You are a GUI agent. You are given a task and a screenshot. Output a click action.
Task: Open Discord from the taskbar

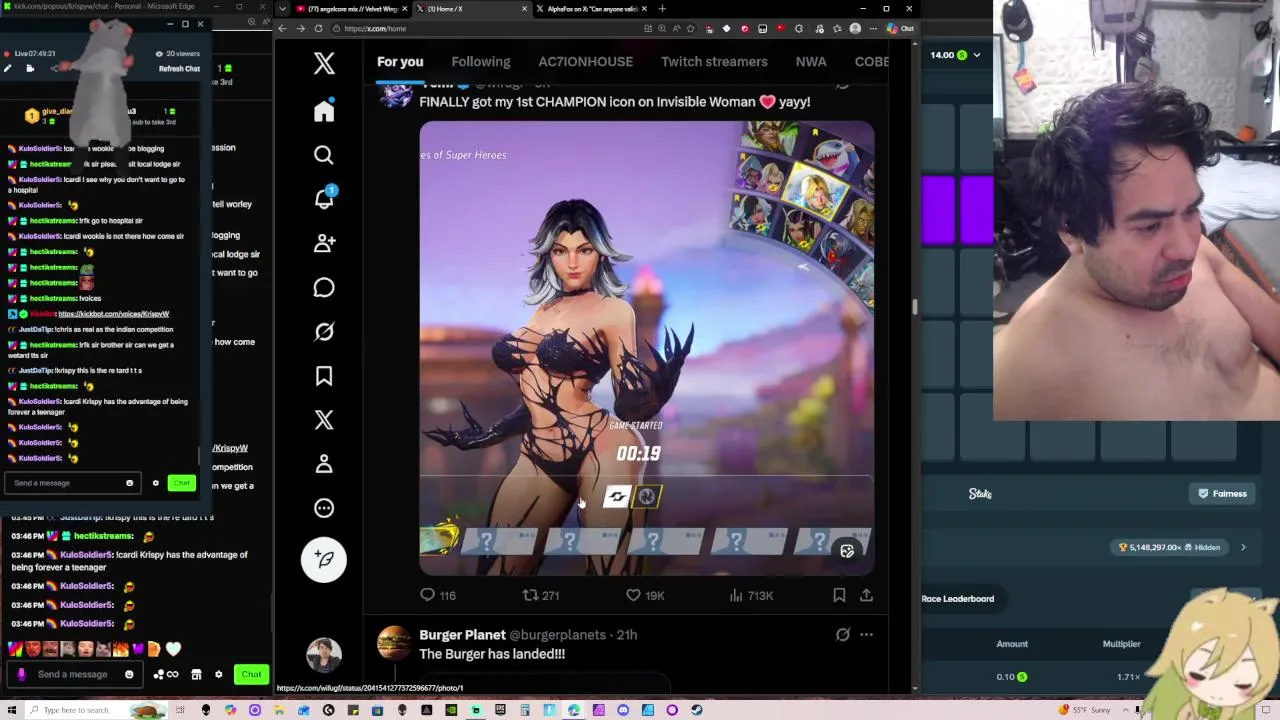pos(623,710)
